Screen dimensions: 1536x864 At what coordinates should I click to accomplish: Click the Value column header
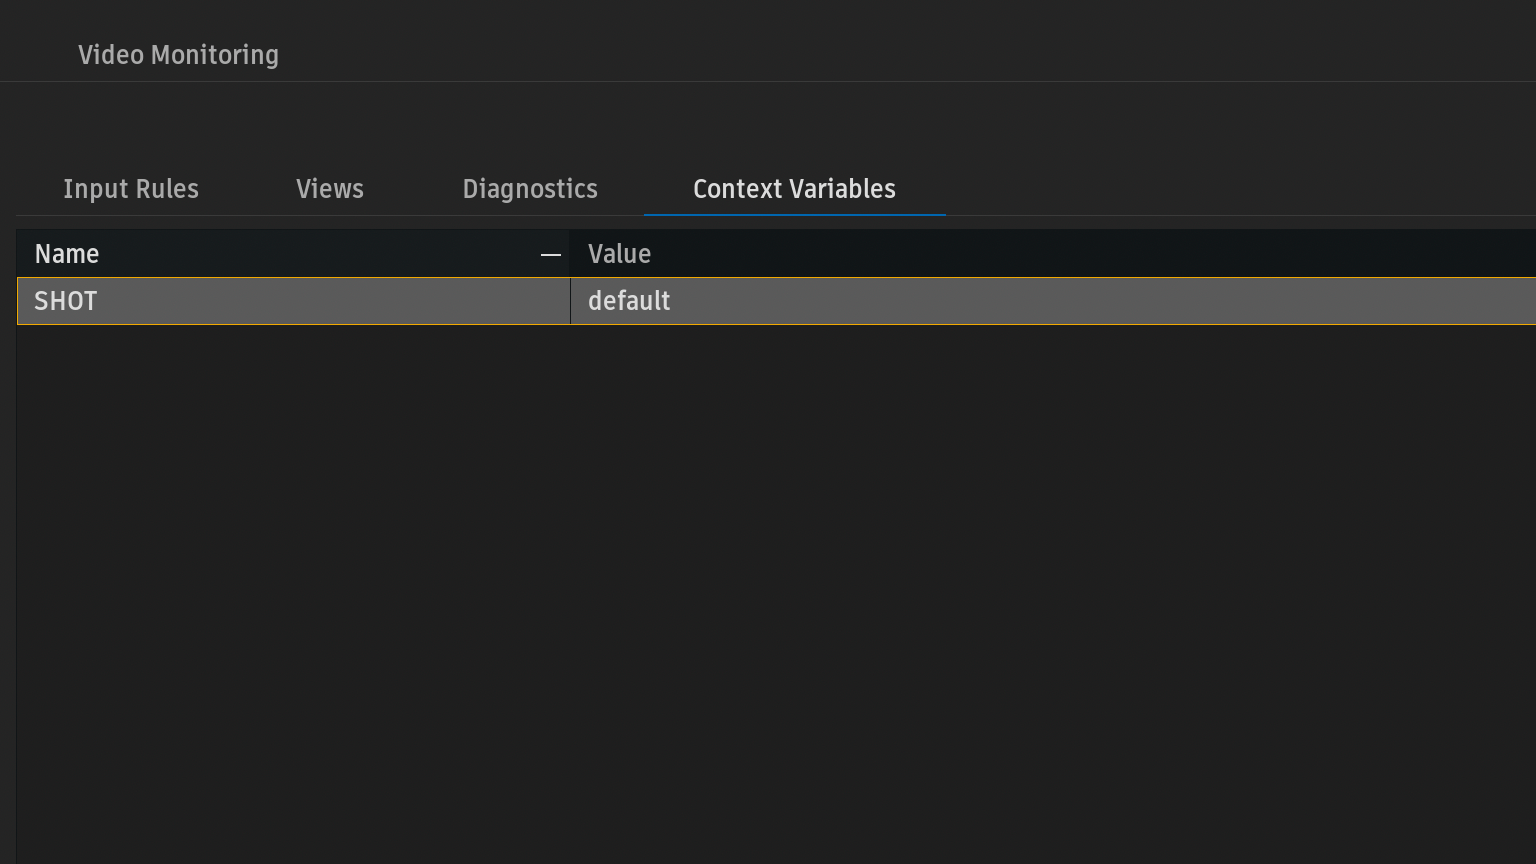tap(619, 254)
